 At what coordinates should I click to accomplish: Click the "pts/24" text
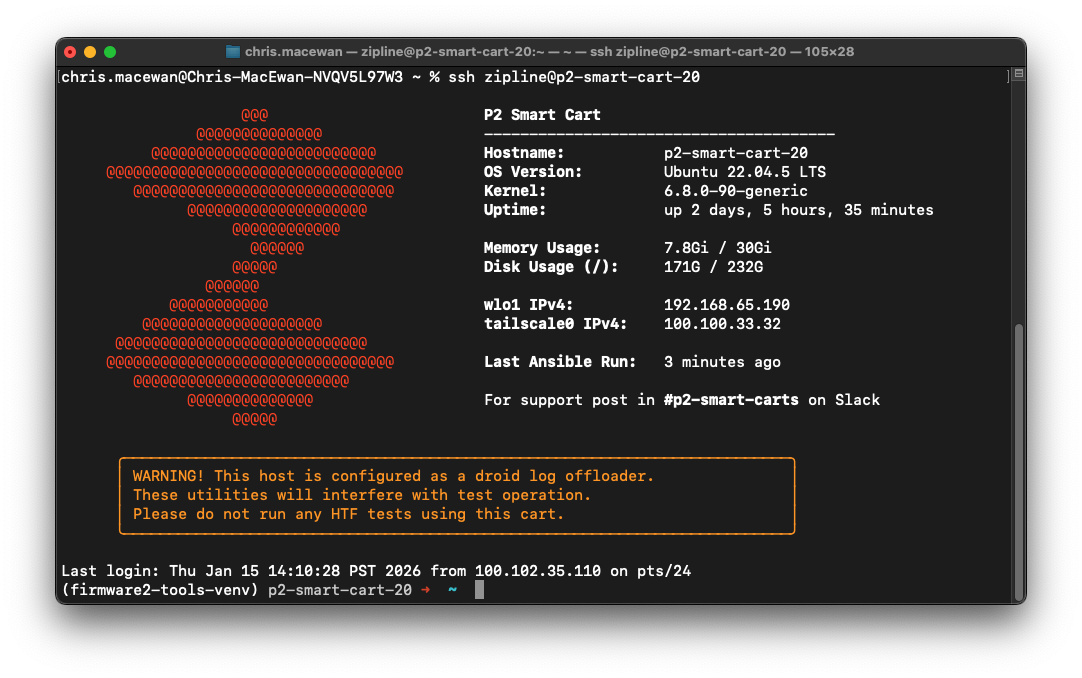tap(664, 571)
